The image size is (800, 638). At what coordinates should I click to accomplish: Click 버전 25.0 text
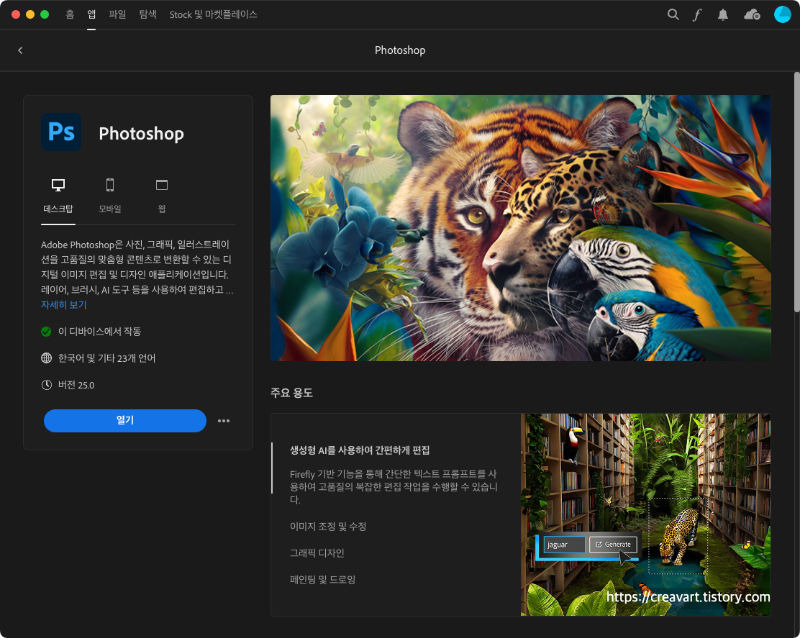click(x=76, y=385)
